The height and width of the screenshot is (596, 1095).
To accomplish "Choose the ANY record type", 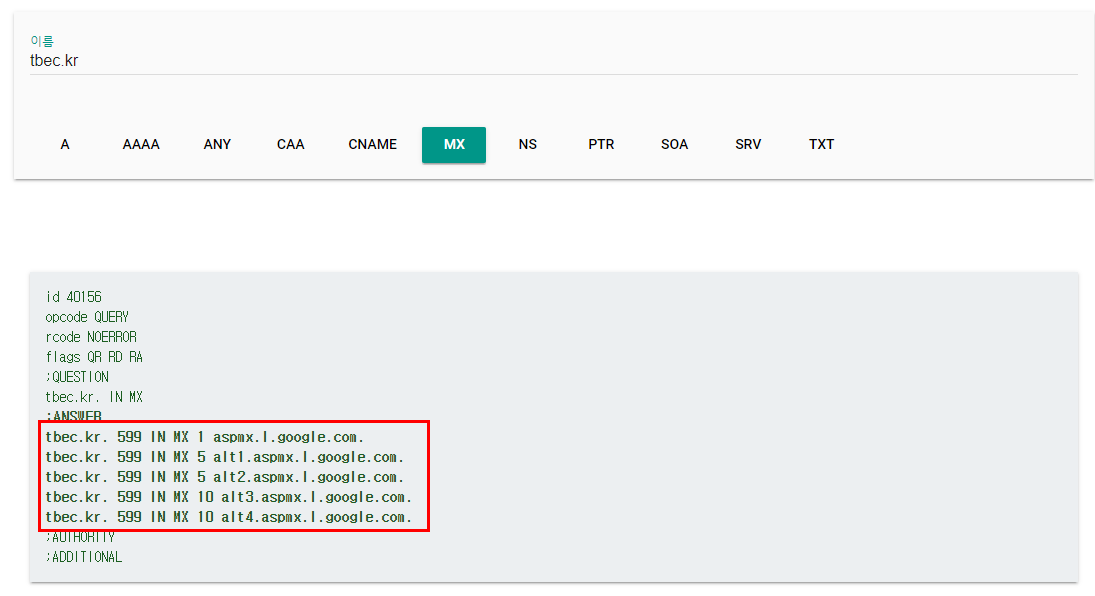I will [x=217, y=145].
